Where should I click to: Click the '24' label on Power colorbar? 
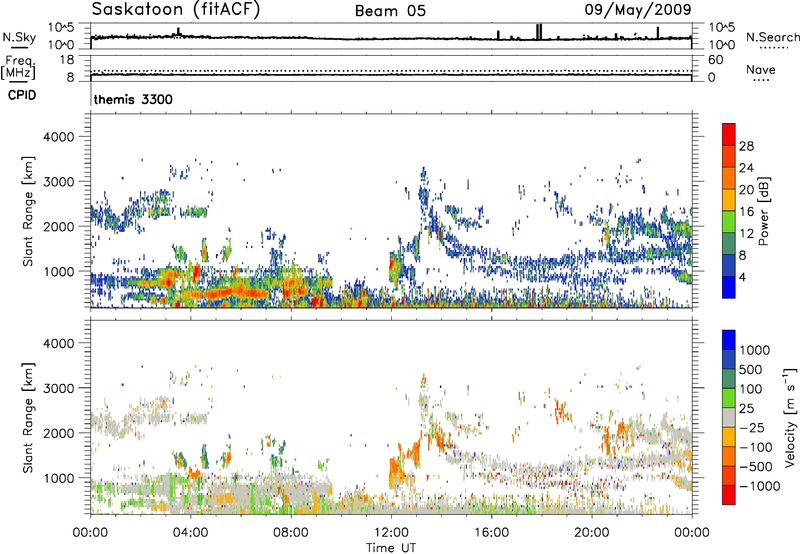746,168
